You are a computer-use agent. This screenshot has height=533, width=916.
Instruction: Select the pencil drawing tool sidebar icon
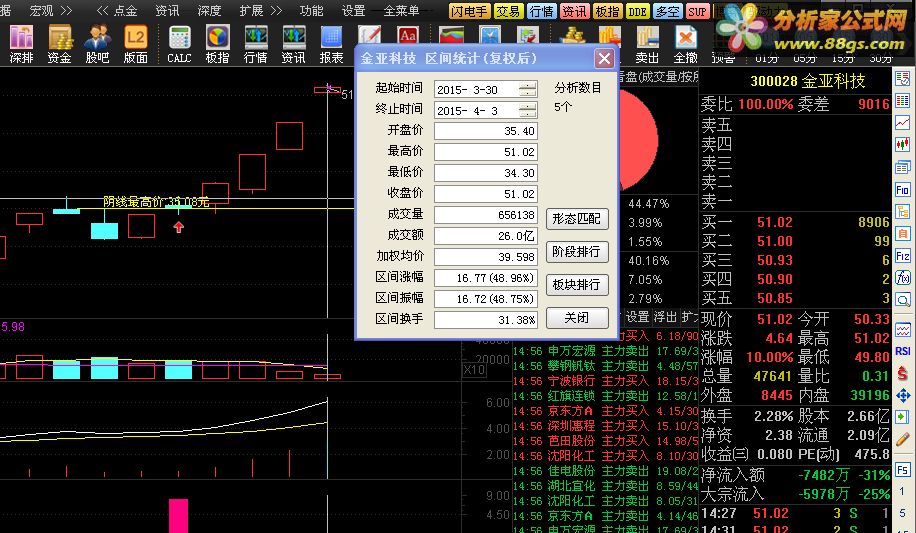tap(903, 438)
